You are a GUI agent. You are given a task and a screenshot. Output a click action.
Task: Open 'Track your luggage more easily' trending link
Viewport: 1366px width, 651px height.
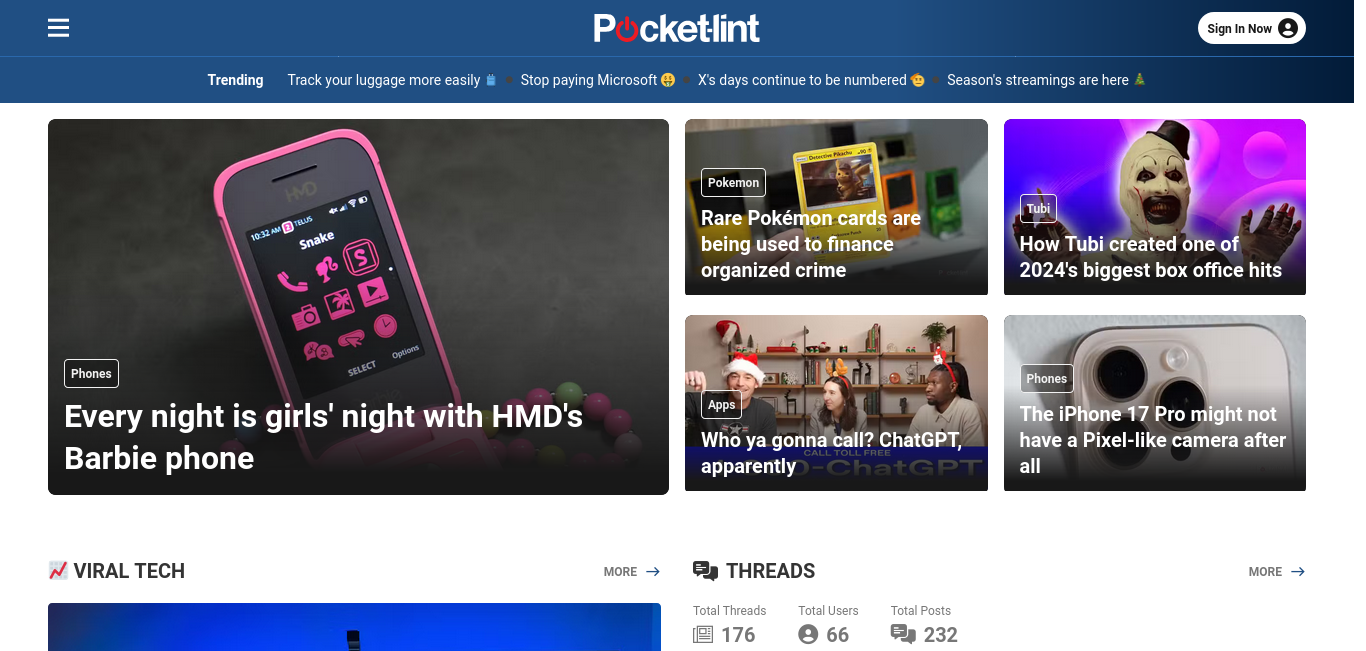pyautogui.click(x=392, y=80)
